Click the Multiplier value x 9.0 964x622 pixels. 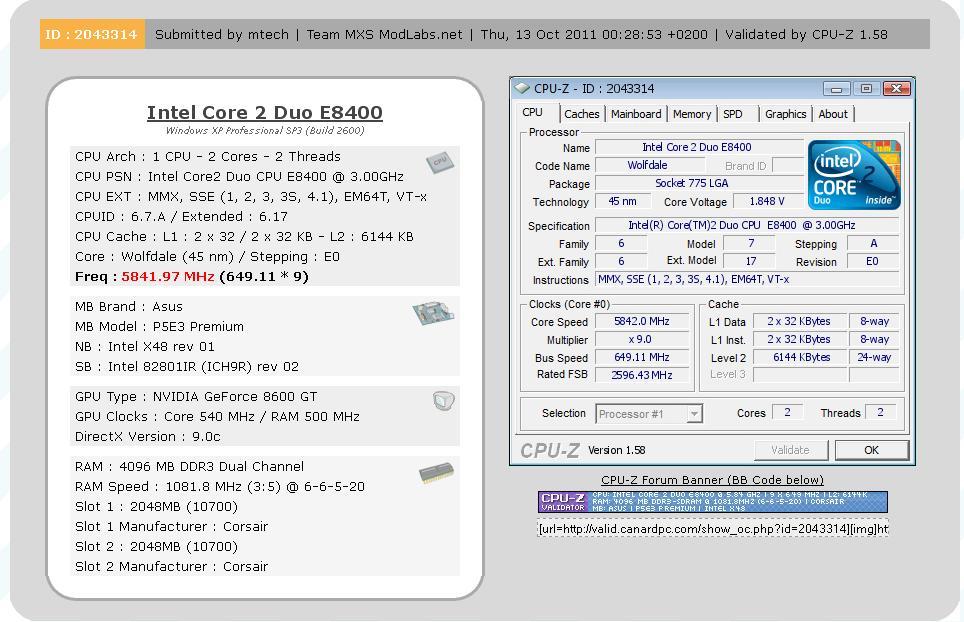pyautogui.click(x=642, y=339)
